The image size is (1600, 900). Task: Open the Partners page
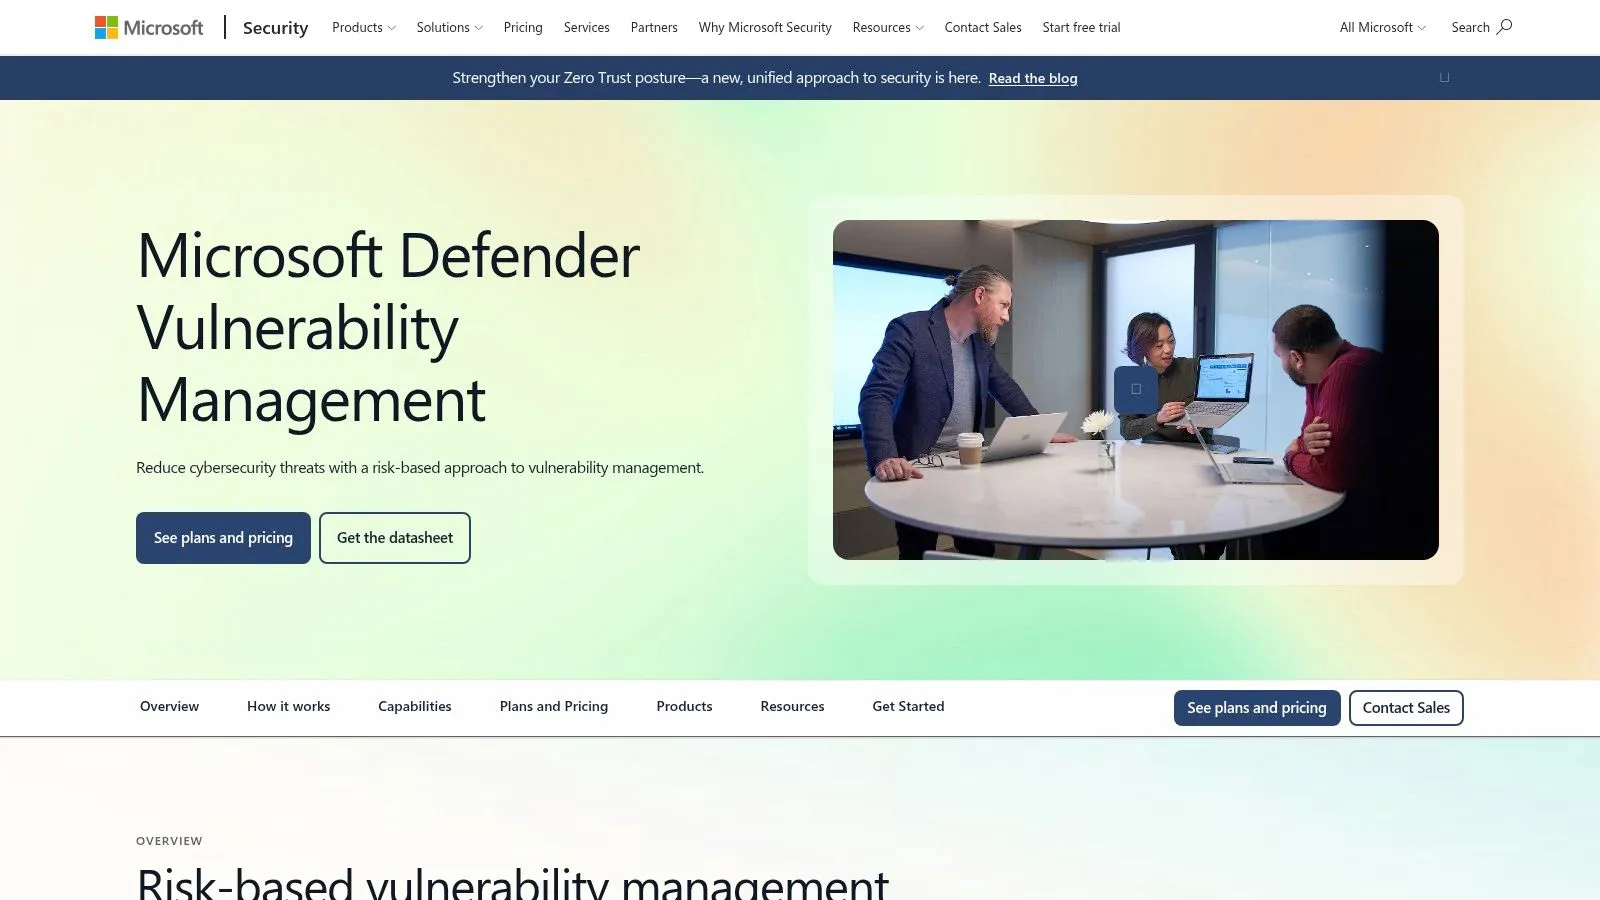pos(654,27)
